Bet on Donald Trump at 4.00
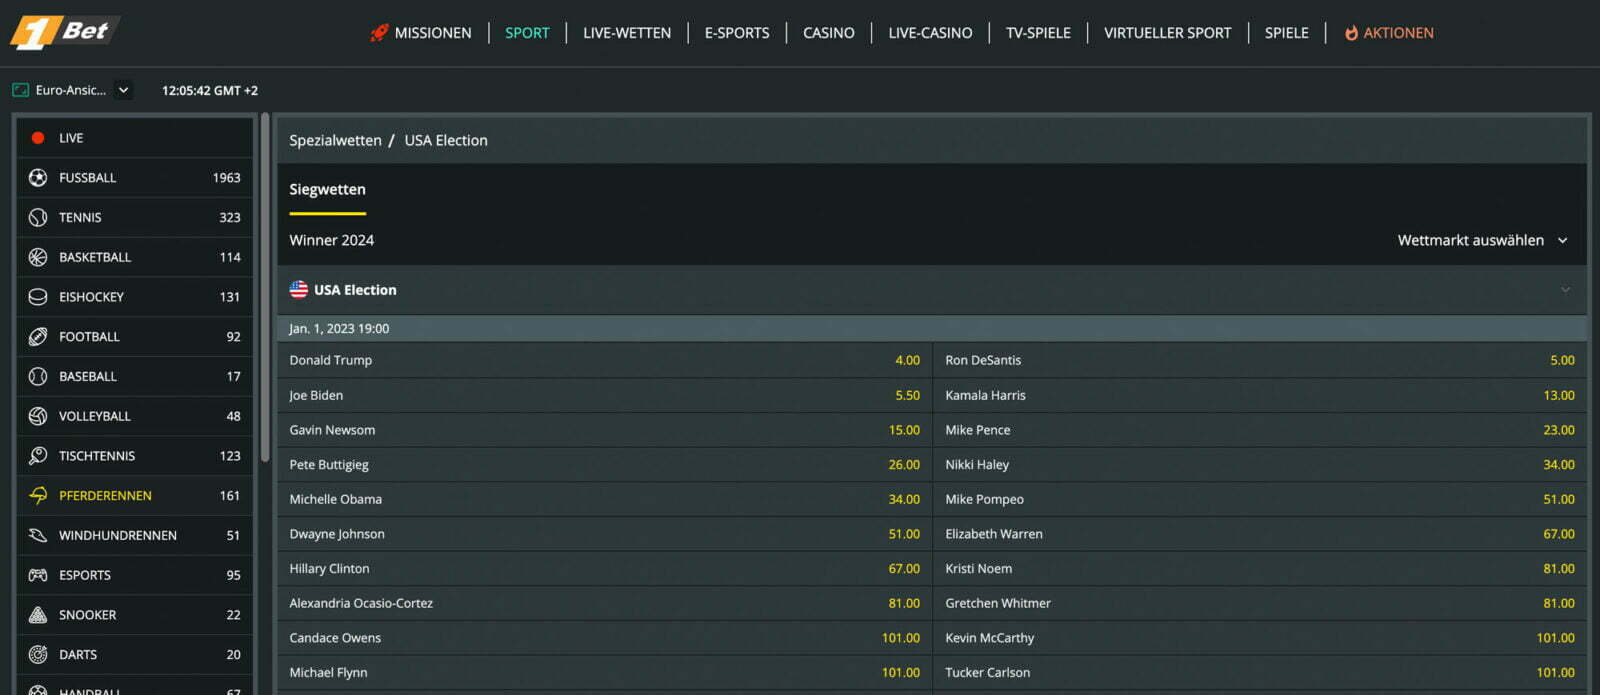This screenshot has width=1600, height=695. 604,360
